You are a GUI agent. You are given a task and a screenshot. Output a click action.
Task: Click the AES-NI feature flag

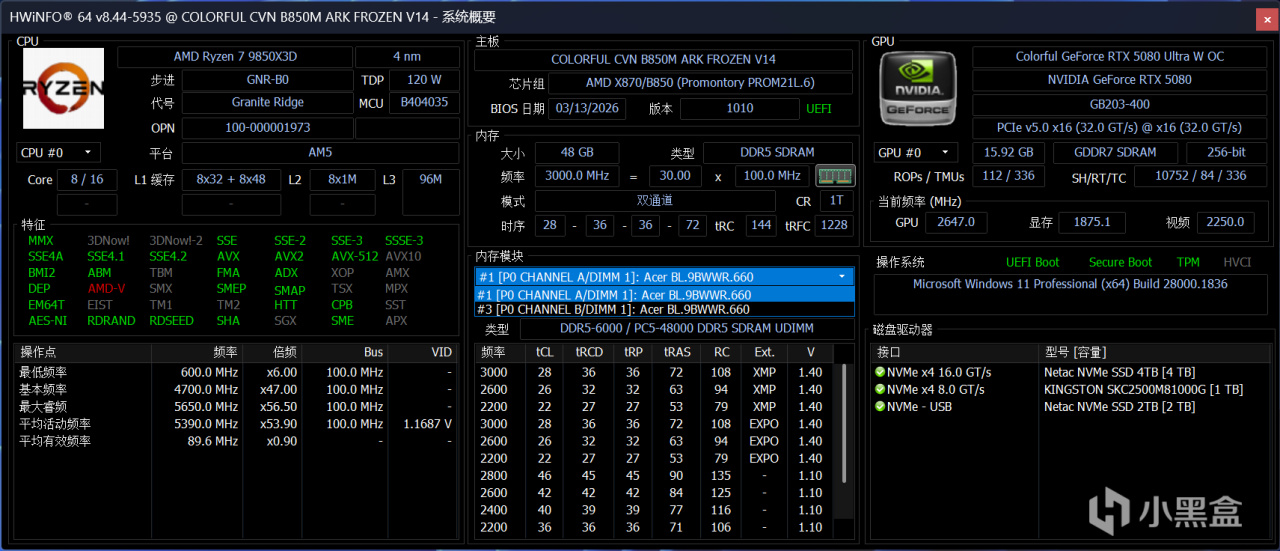coord(47,320)
